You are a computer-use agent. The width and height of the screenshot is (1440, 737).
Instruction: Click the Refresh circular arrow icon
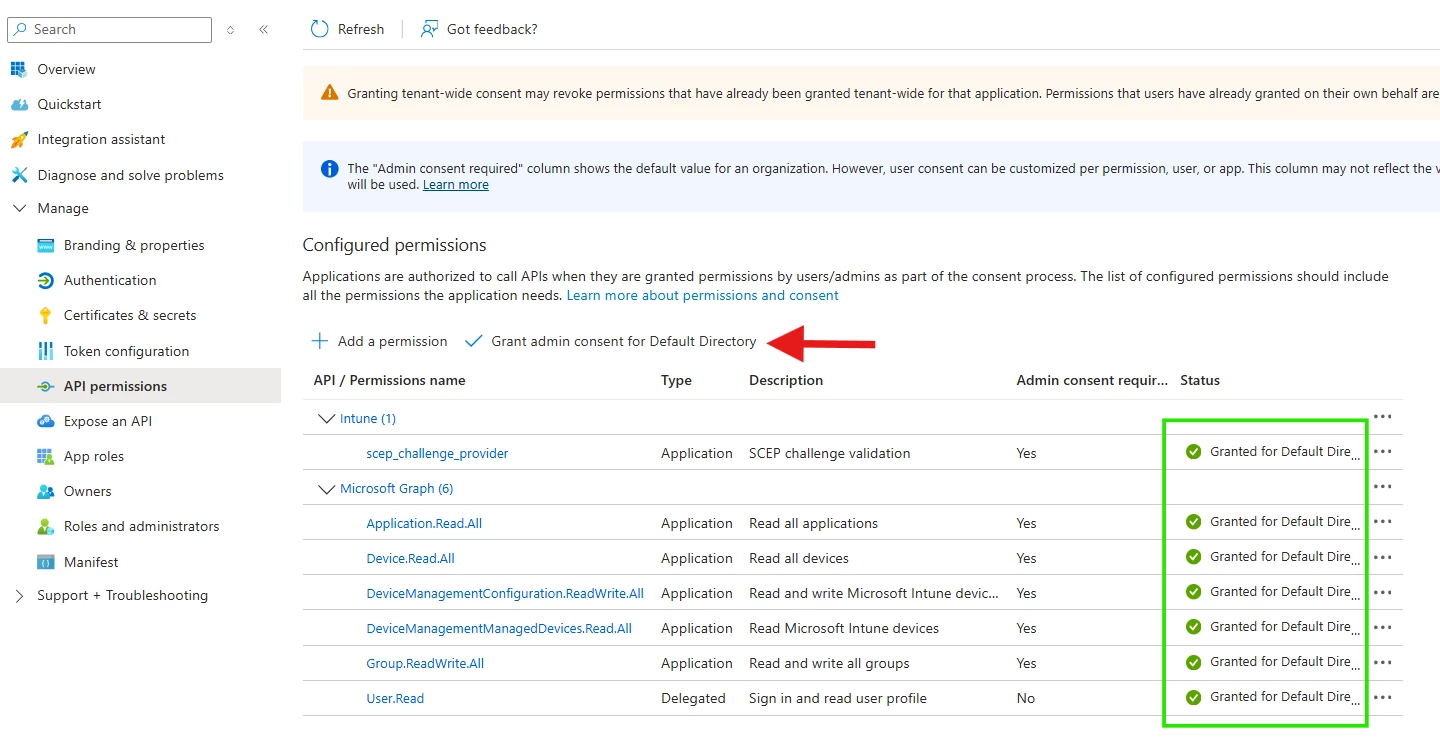[x=319, y=29]
